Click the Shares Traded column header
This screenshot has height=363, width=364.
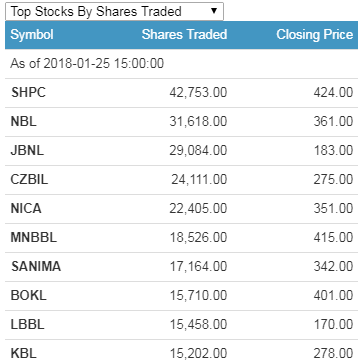pyautogui.click(x=184, y=35)
